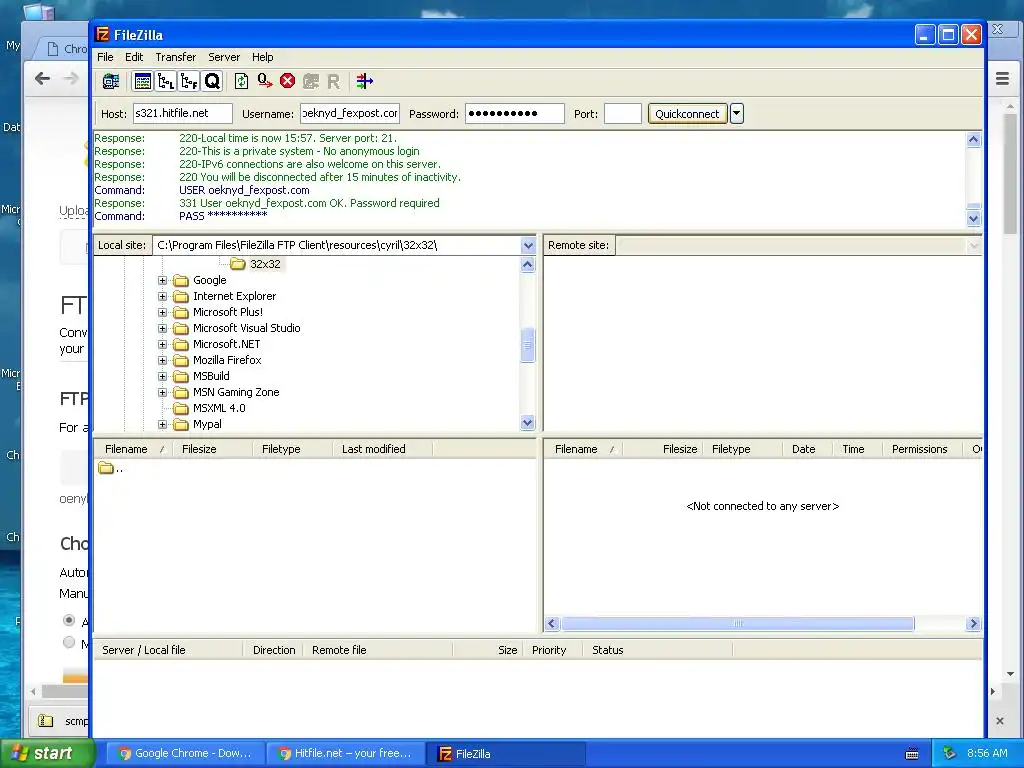1024x768 pixels.
Task: Click red Cancel current operation icon
Action: point(287,81)
